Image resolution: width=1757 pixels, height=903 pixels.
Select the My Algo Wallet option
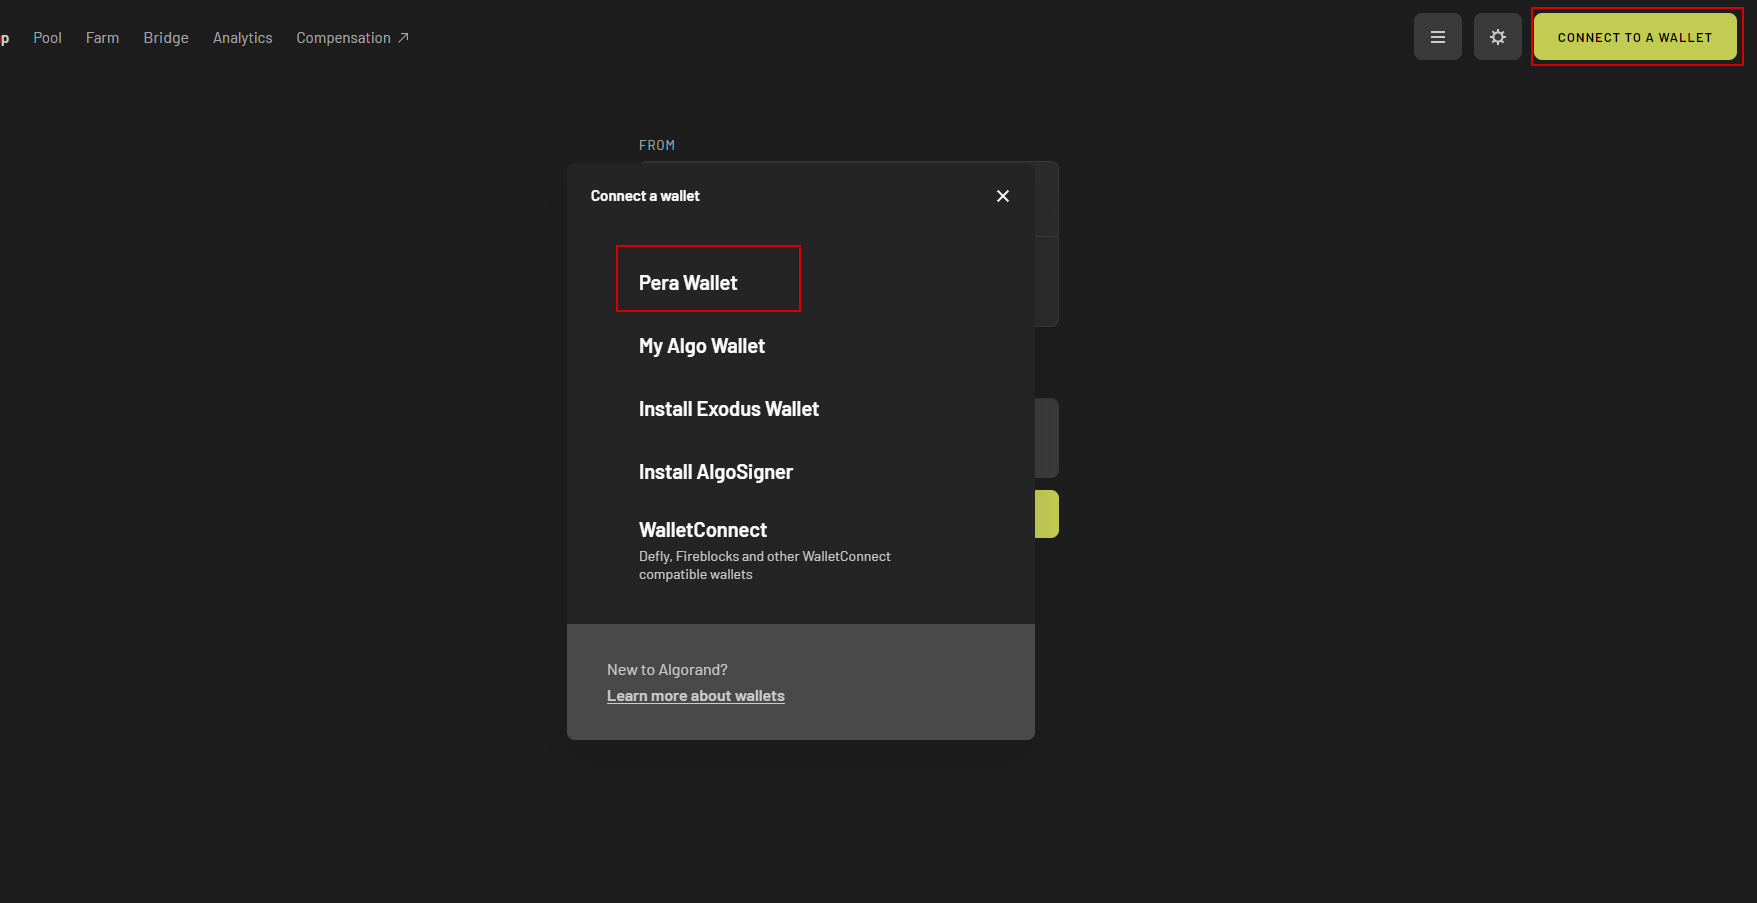pyautogui.click(x=701, y=346)
